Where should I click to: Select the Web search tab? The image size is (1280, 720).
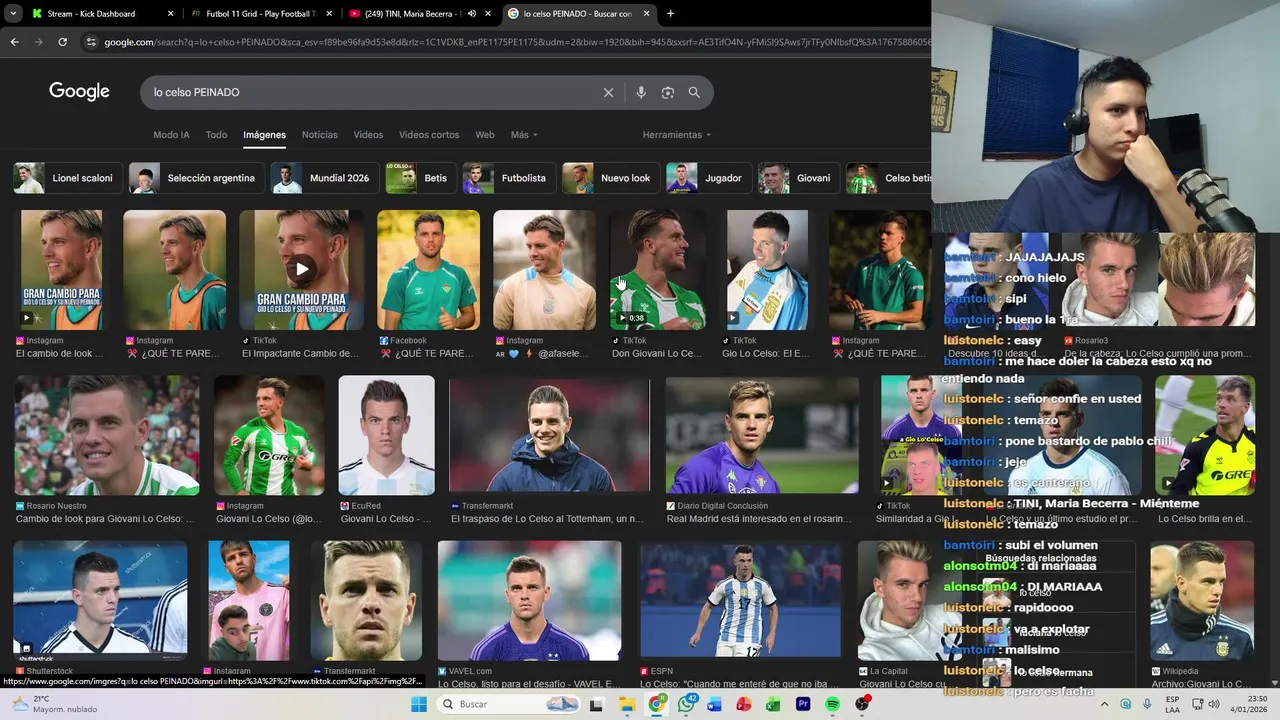pos(485,135)
